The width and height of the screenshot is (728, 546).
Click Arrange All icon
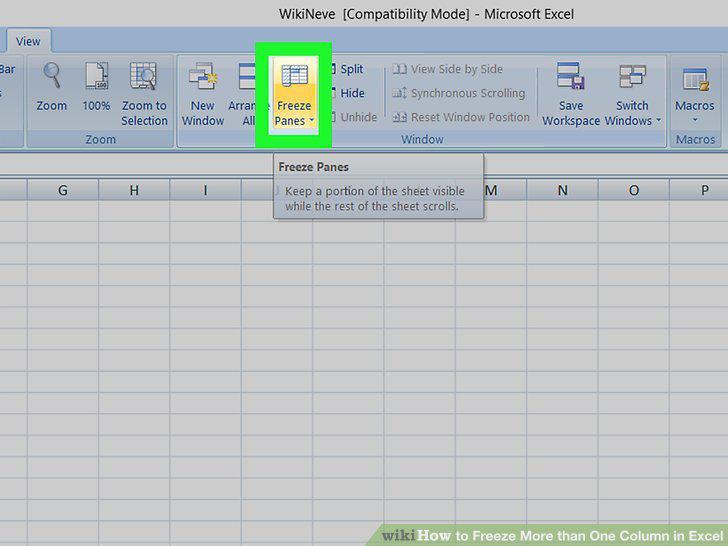pyautogui.click(x=247, y=76)
